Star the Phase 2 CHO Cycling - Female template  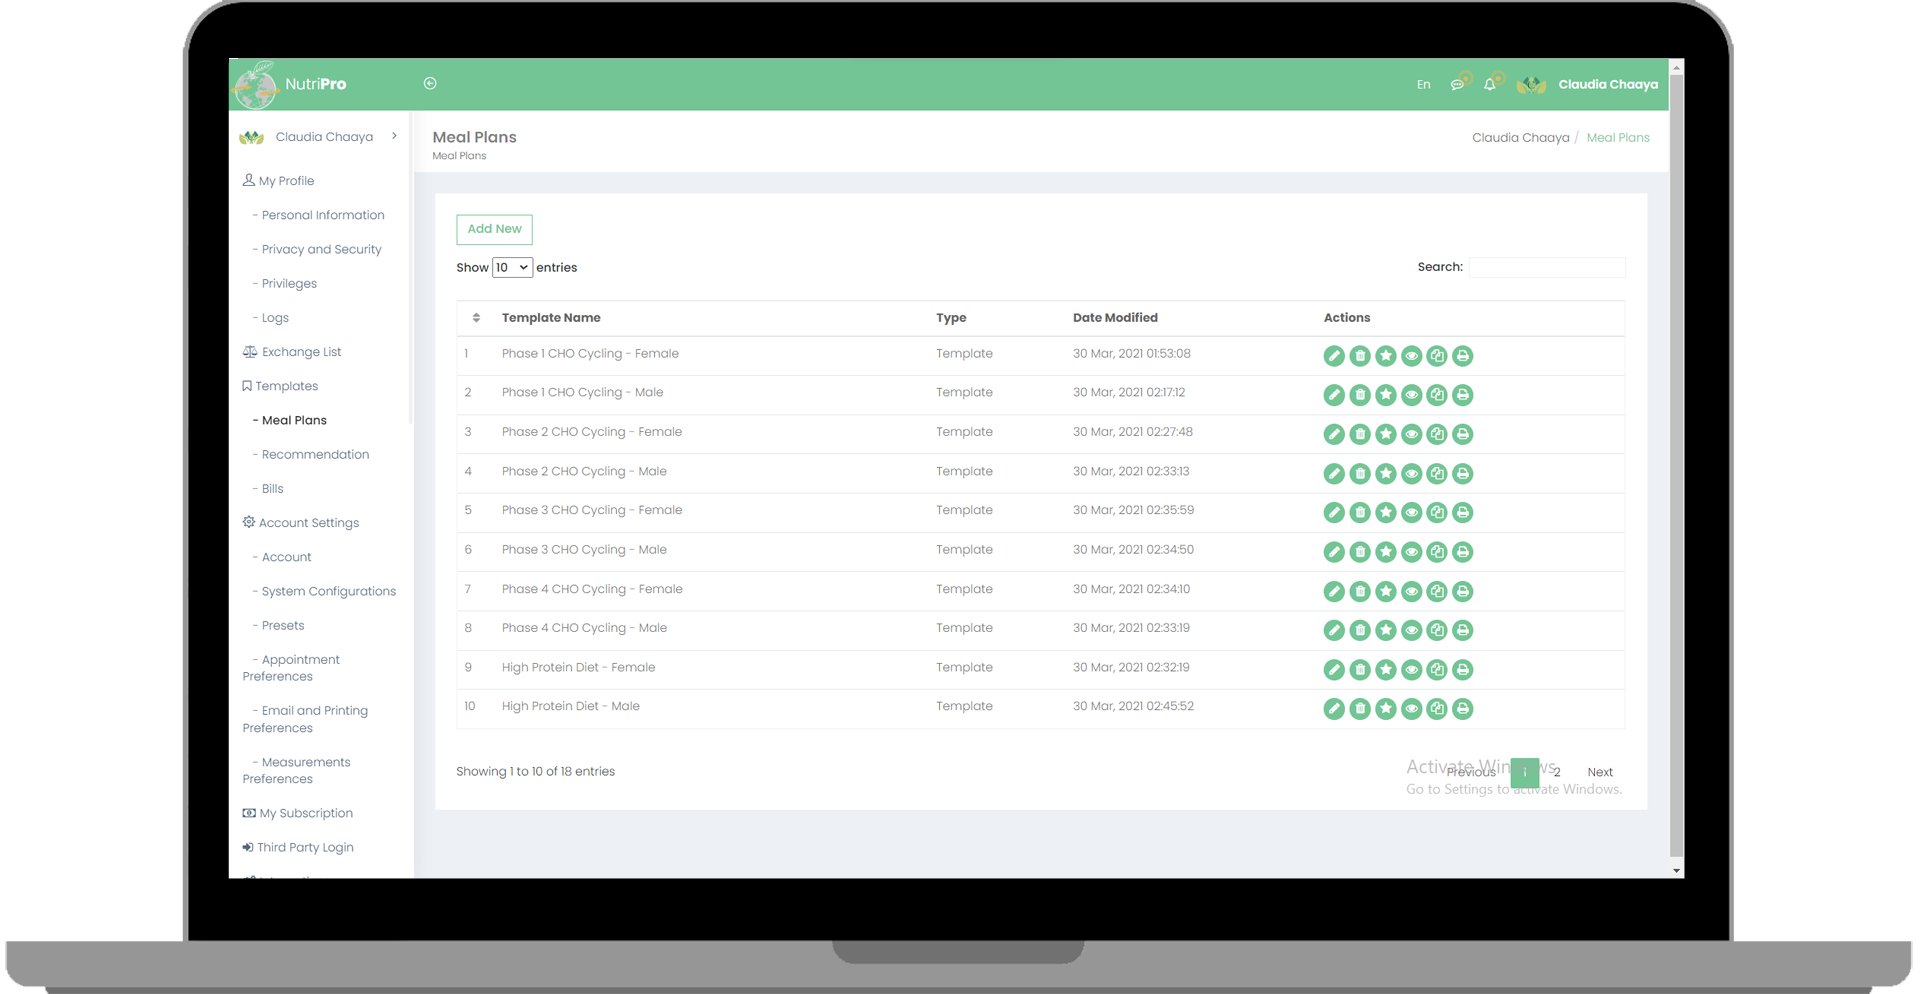coord(1385,434)
